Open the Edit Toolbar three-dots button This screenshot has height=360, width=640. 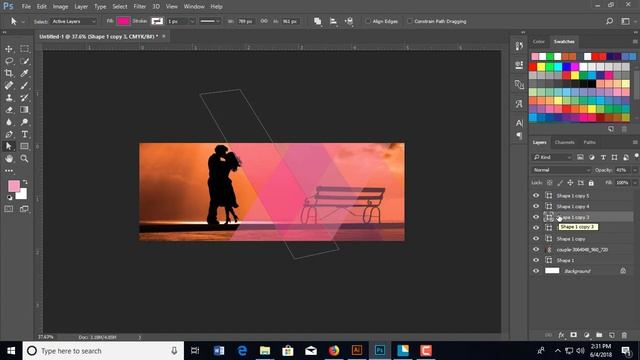(x=9, y=171)
